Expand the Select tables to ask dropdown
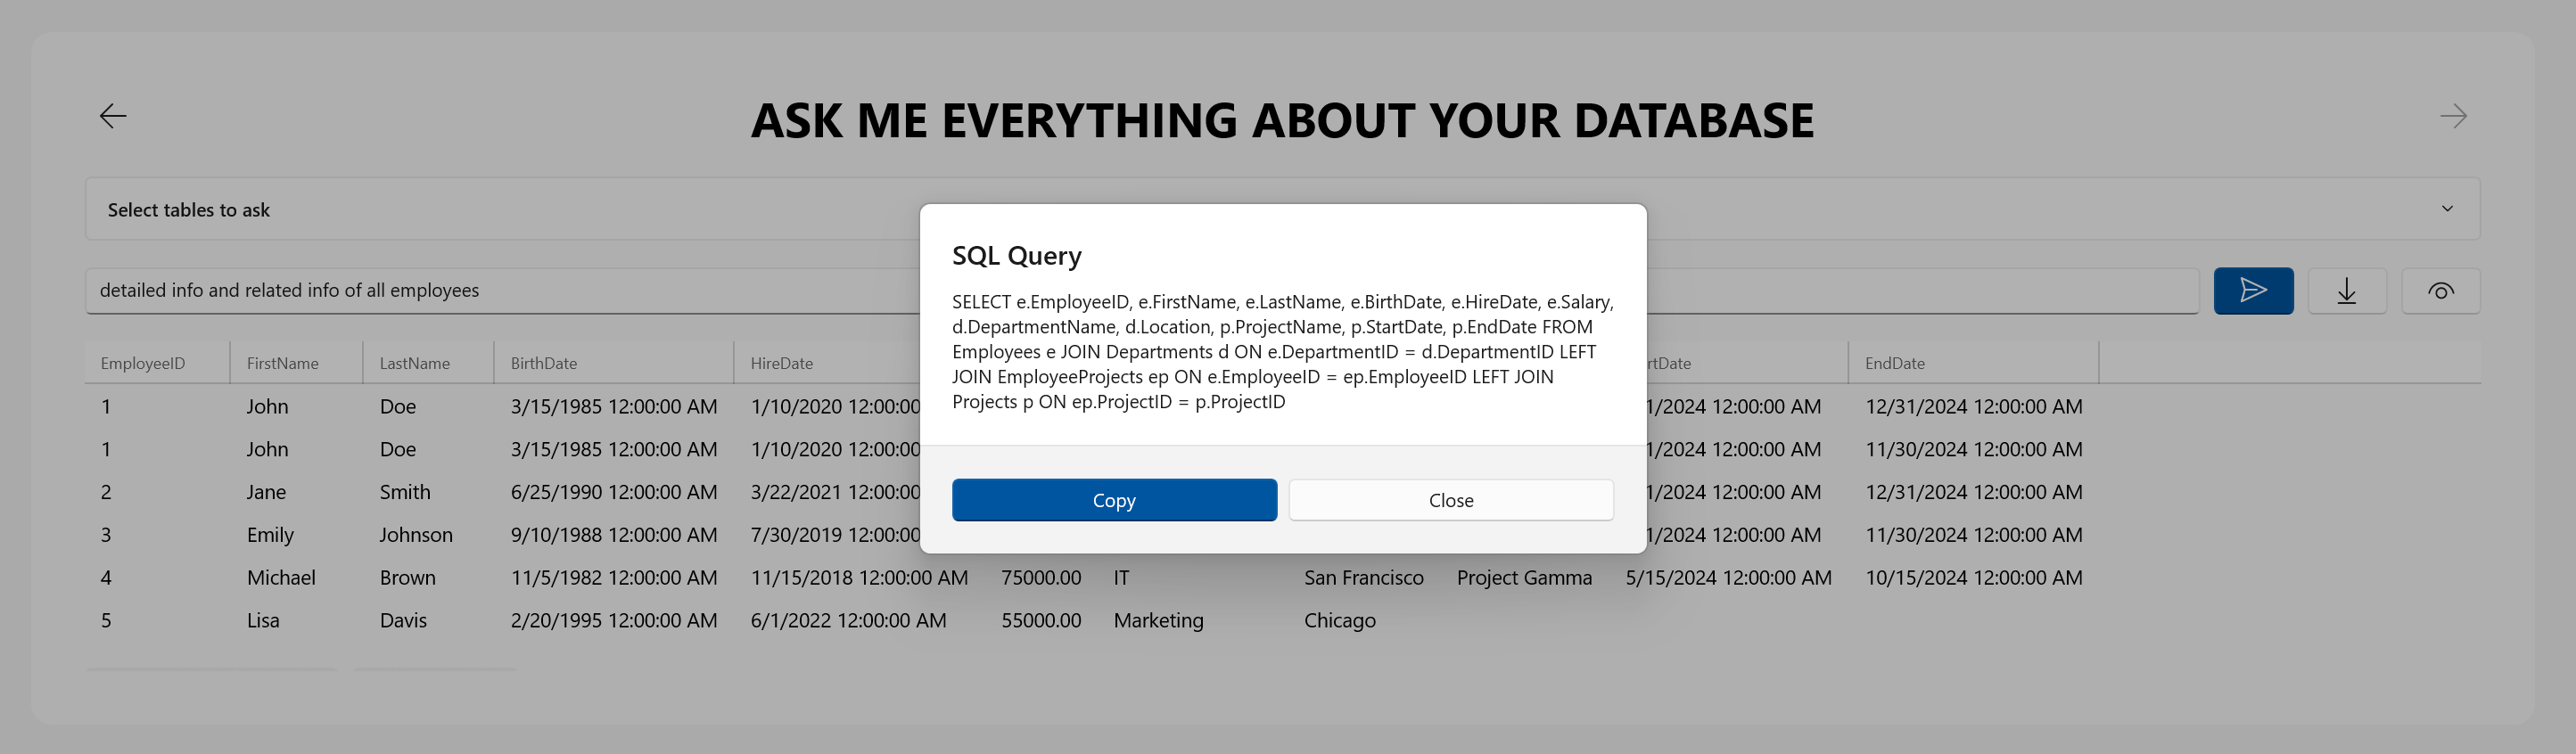This screenshot has width=2576, height=754. pyautogui.click(x=1282, y=209)
